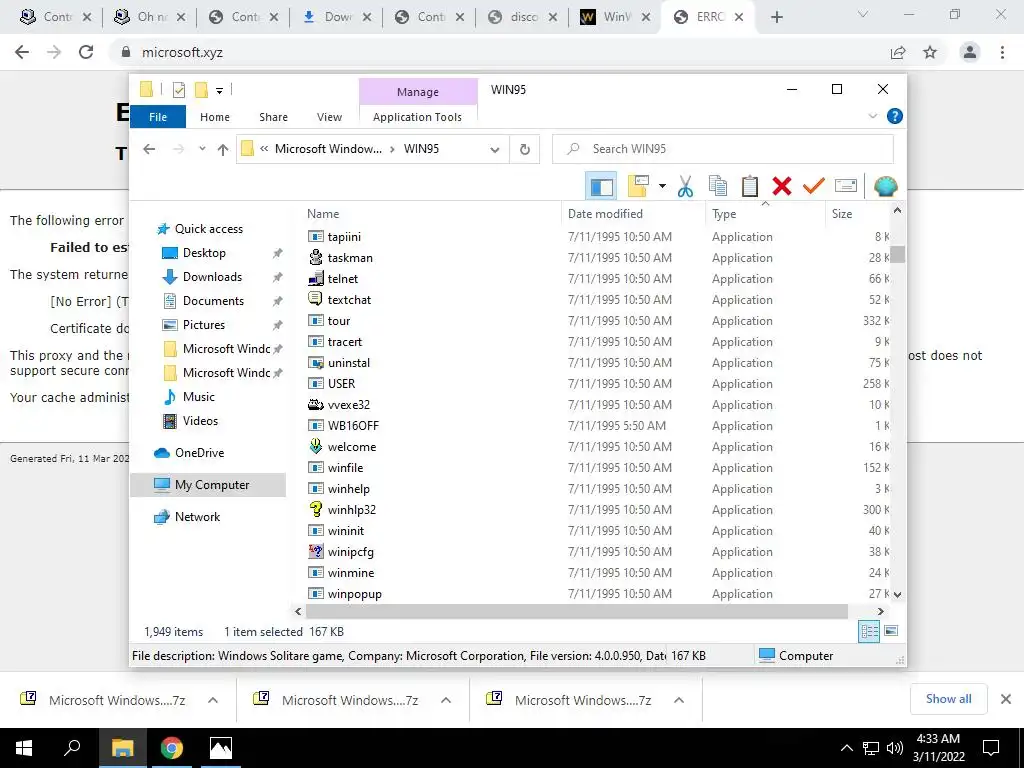Image resolution: width=1024 pixels, height=768 pixels.
Task: Click the vertical scrollbar down arrow
Action: (x=897, y=594)
